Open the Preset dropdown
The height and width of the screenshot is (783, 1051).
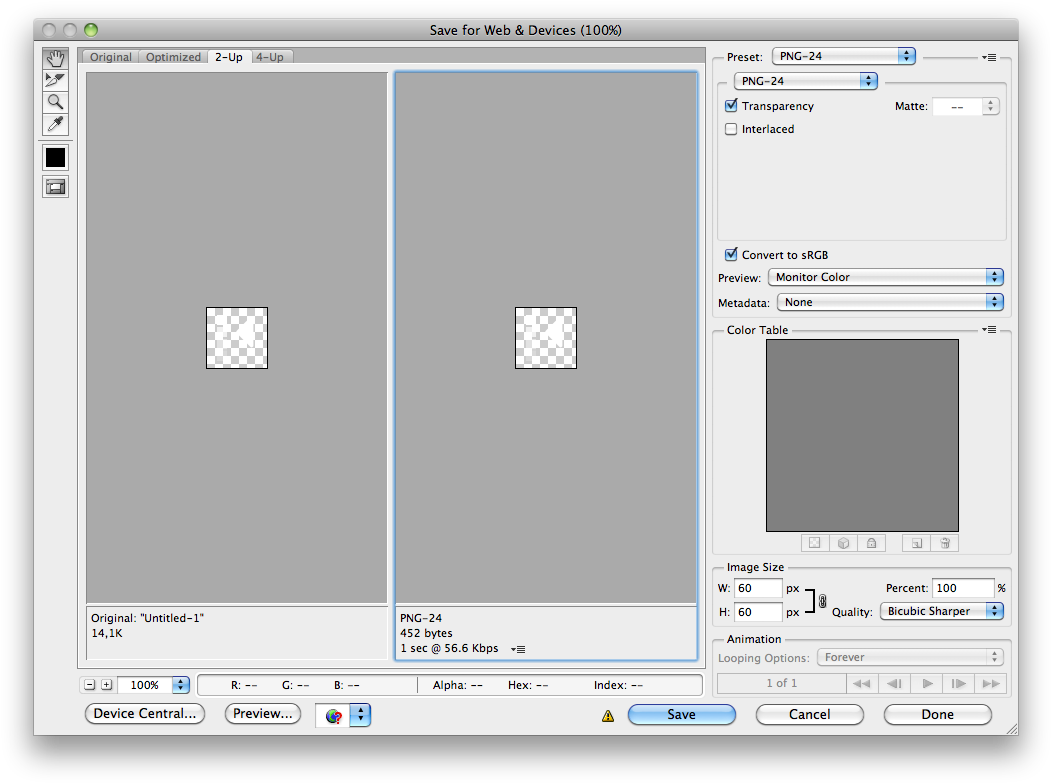tap(843, 56)
